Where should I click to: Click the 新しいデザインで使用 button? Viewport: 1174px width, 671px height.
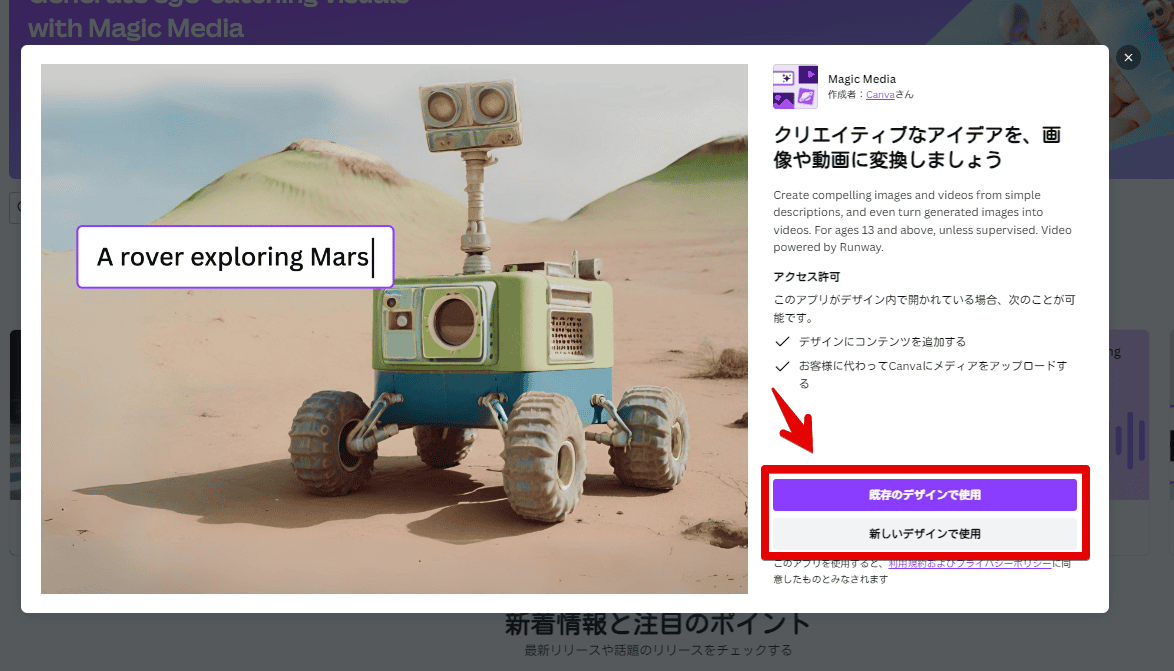pos(925,534)
